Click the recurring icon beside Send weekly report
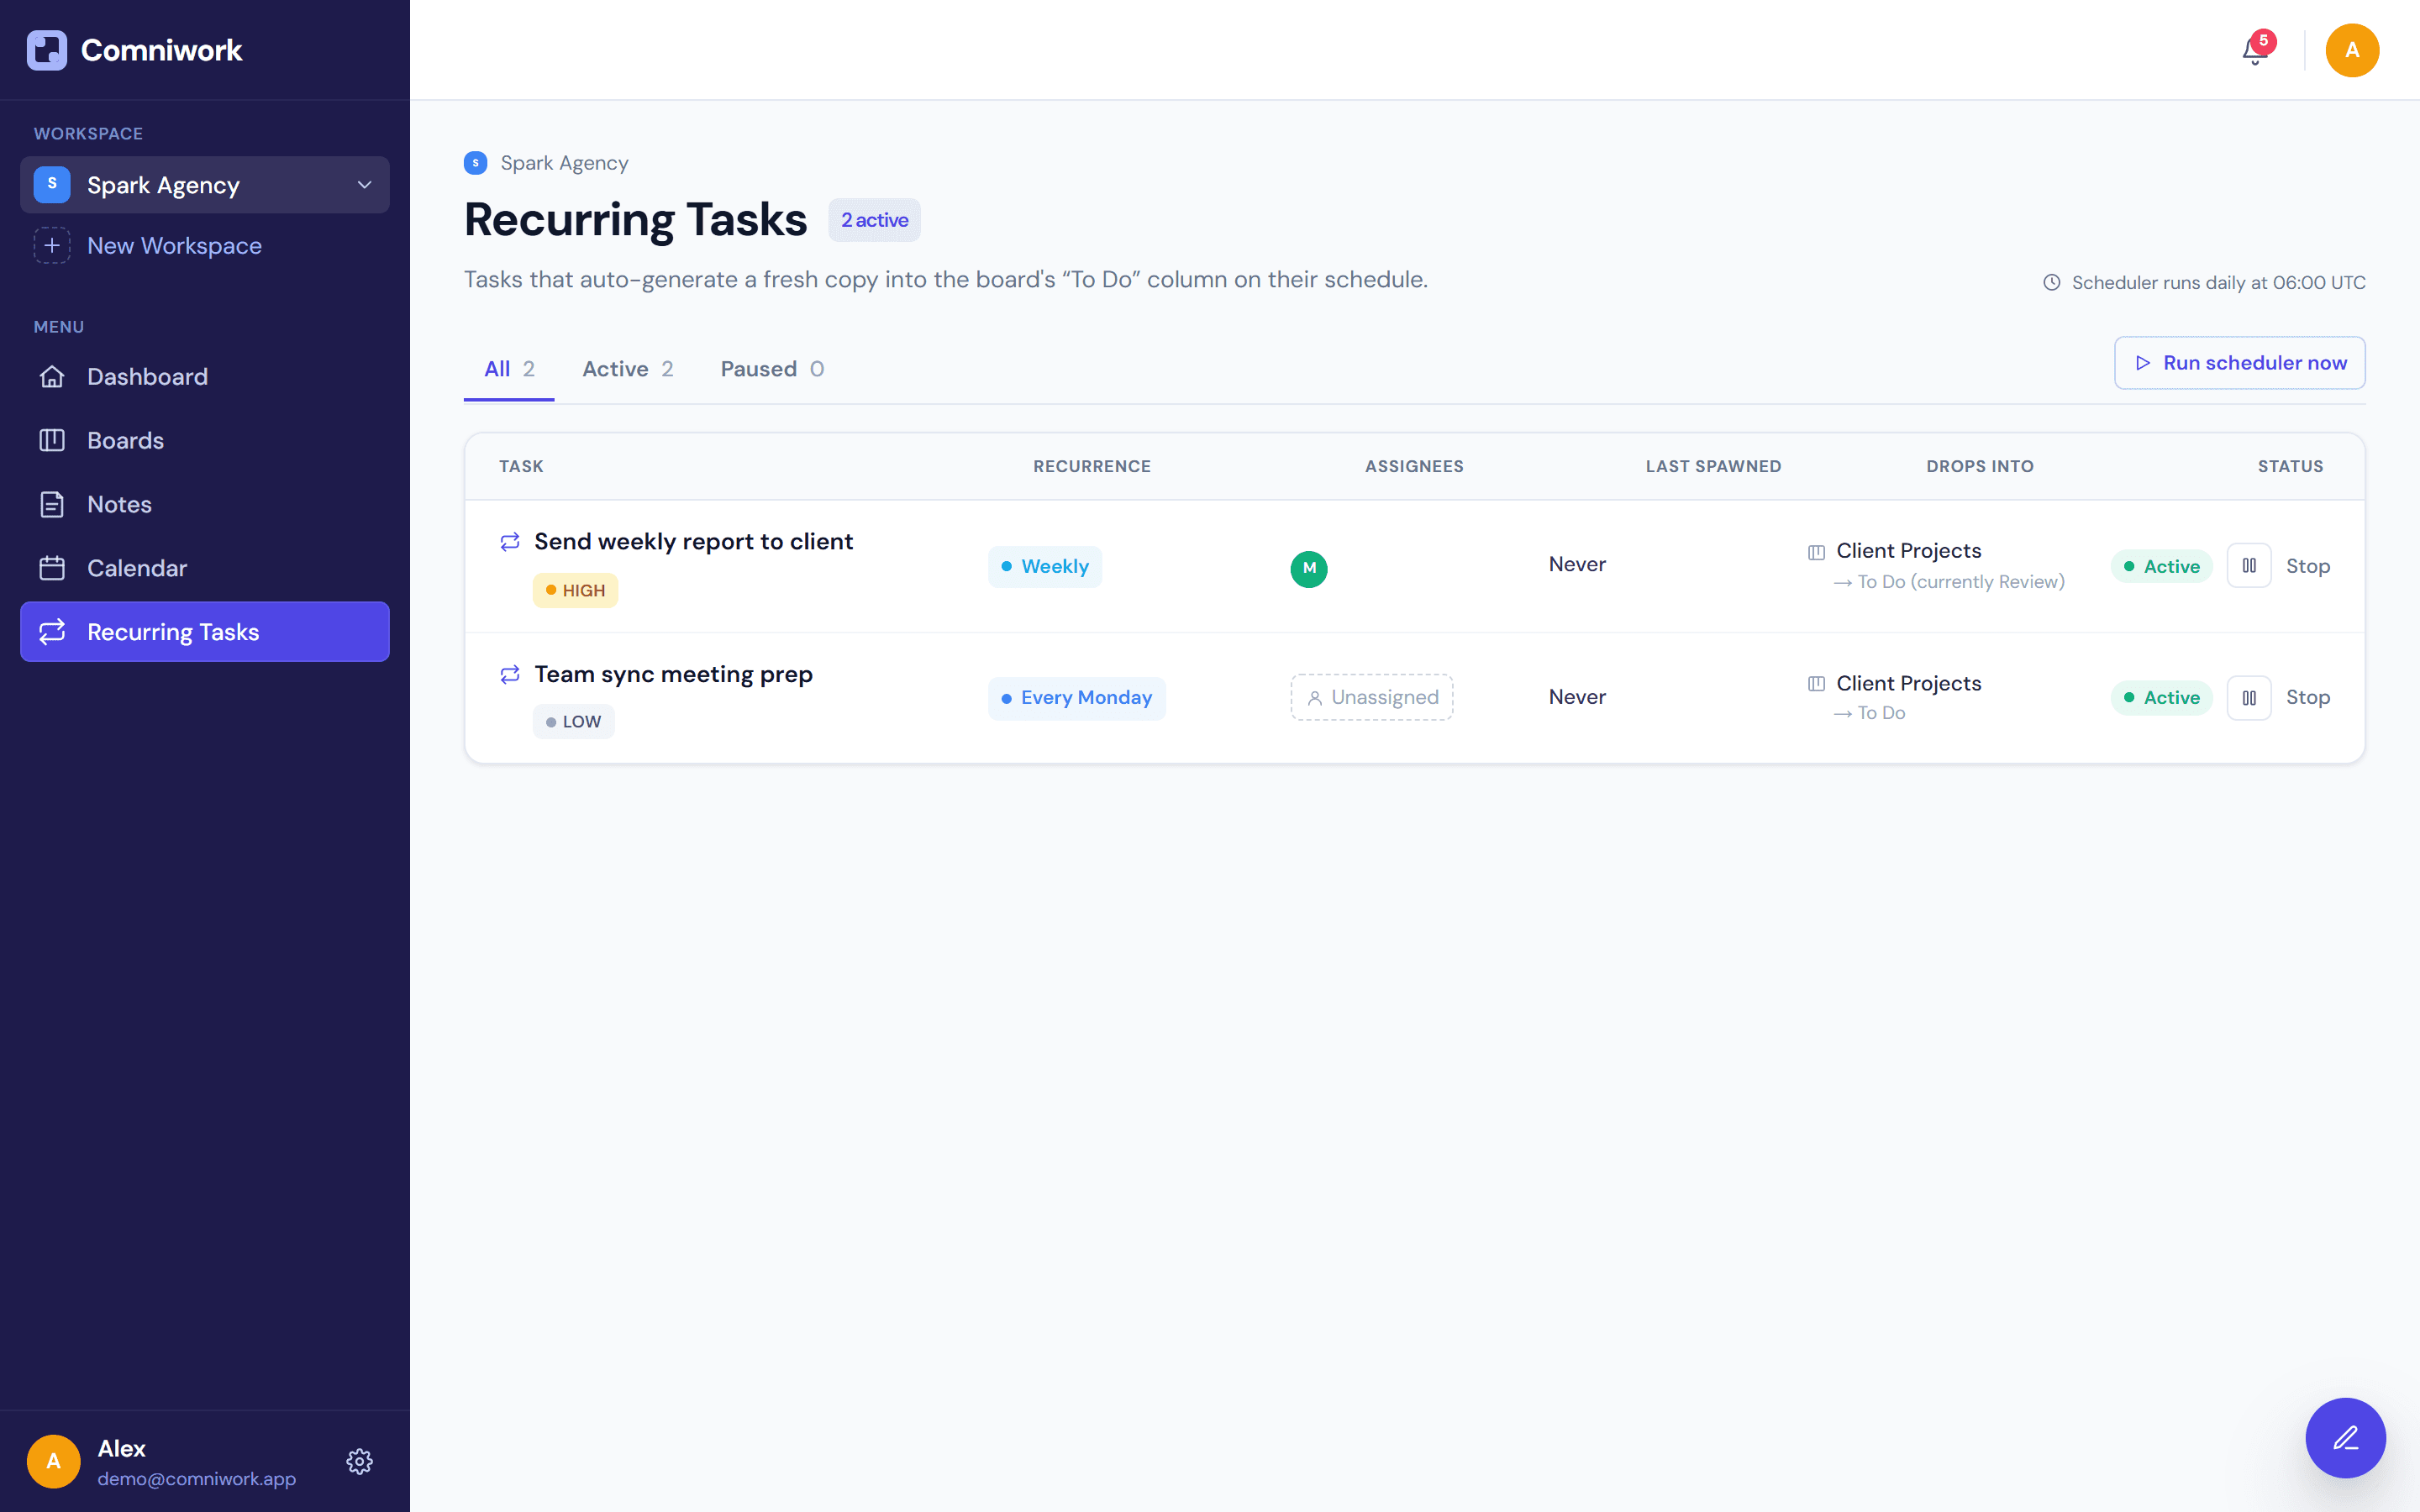The width and height of the screenshot is (2420, 1512). point(510,541)
